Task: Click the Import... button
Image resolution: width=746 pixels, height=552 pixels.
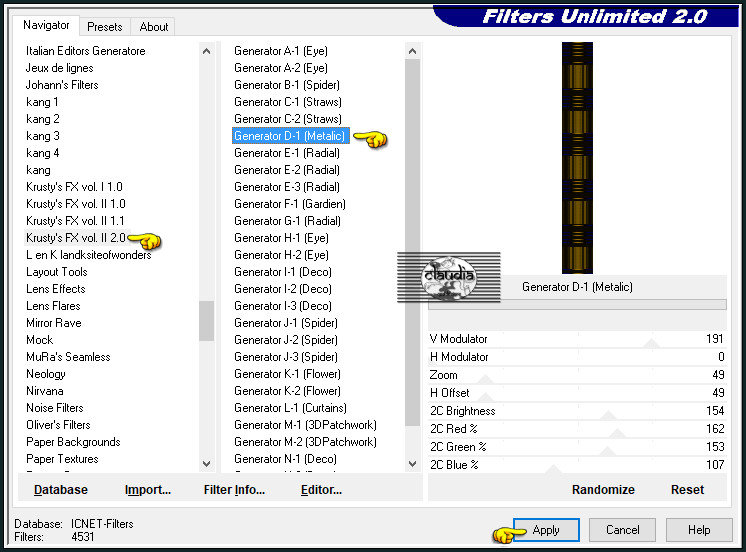Action: pyautogui.click(x=147, y=490)
